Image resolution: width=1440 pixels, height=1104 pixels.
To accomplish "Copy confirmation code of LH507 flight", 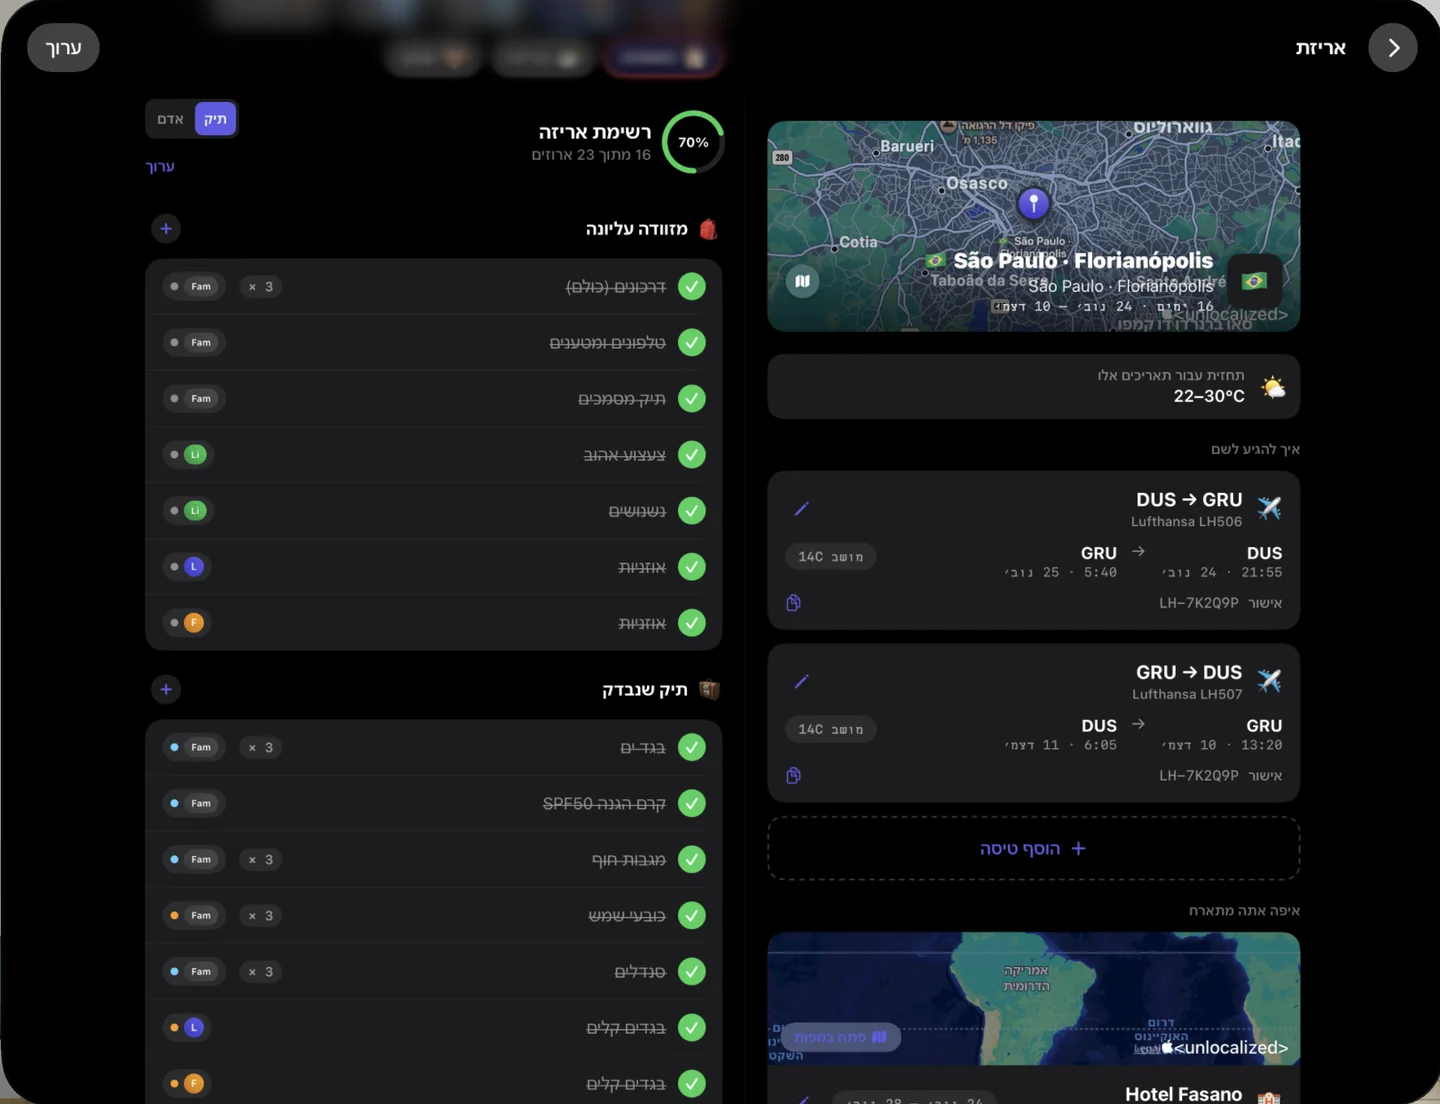I will (793, 776).
